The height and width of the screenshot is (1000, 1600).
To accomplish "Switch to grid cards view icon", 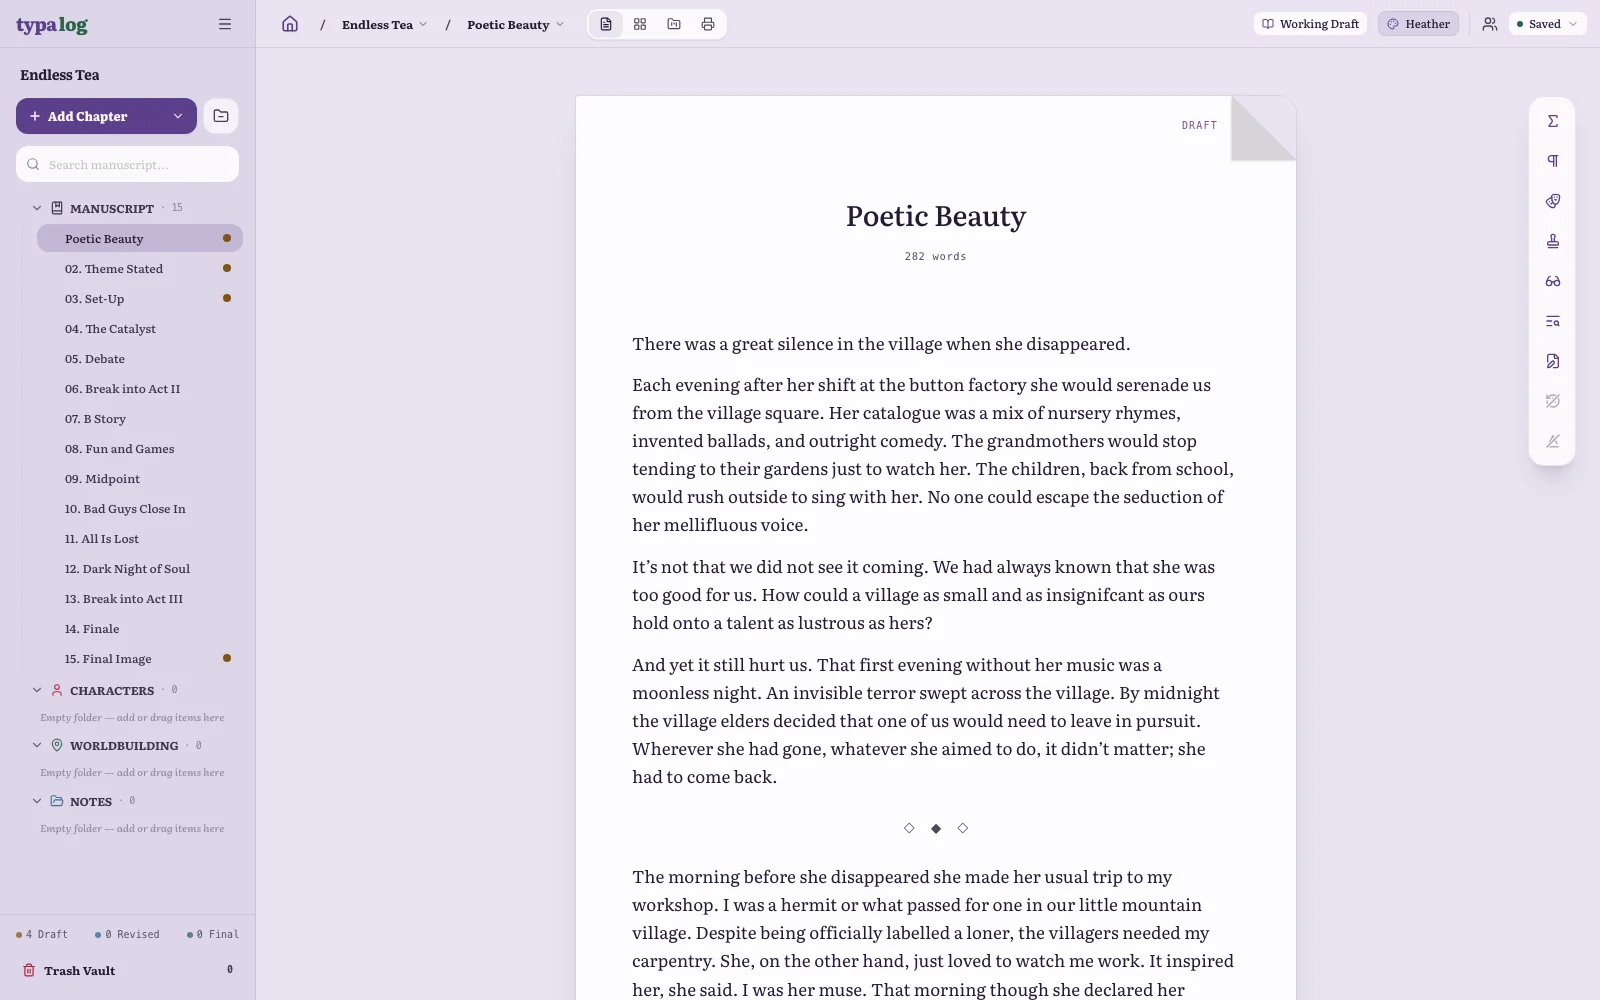I will [640, 24].
